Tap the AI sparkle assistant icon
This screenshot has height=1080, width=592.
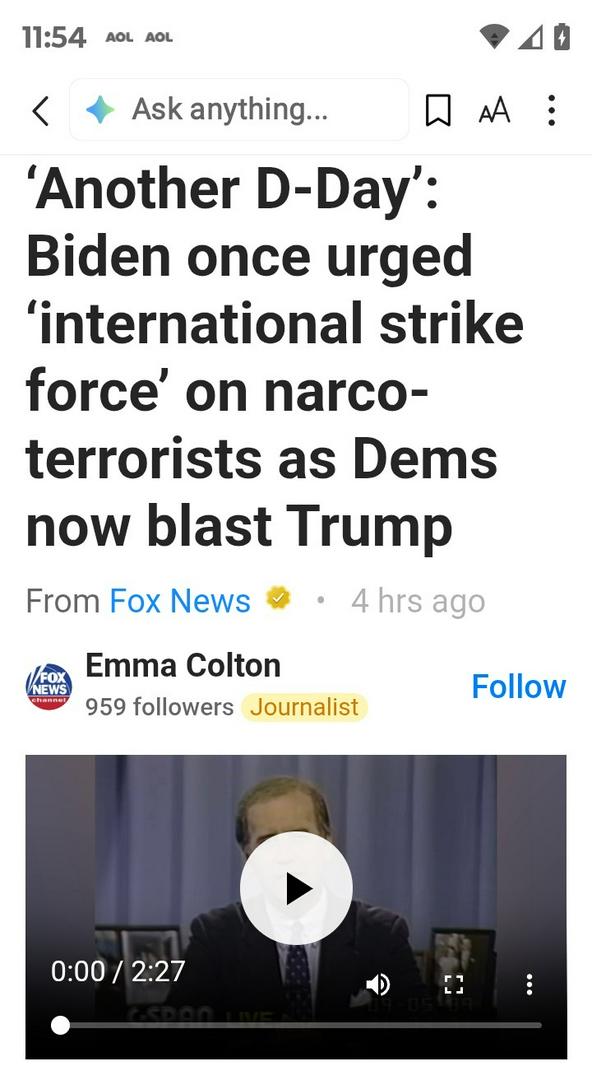pyautogui.click(x=100, y=110)
